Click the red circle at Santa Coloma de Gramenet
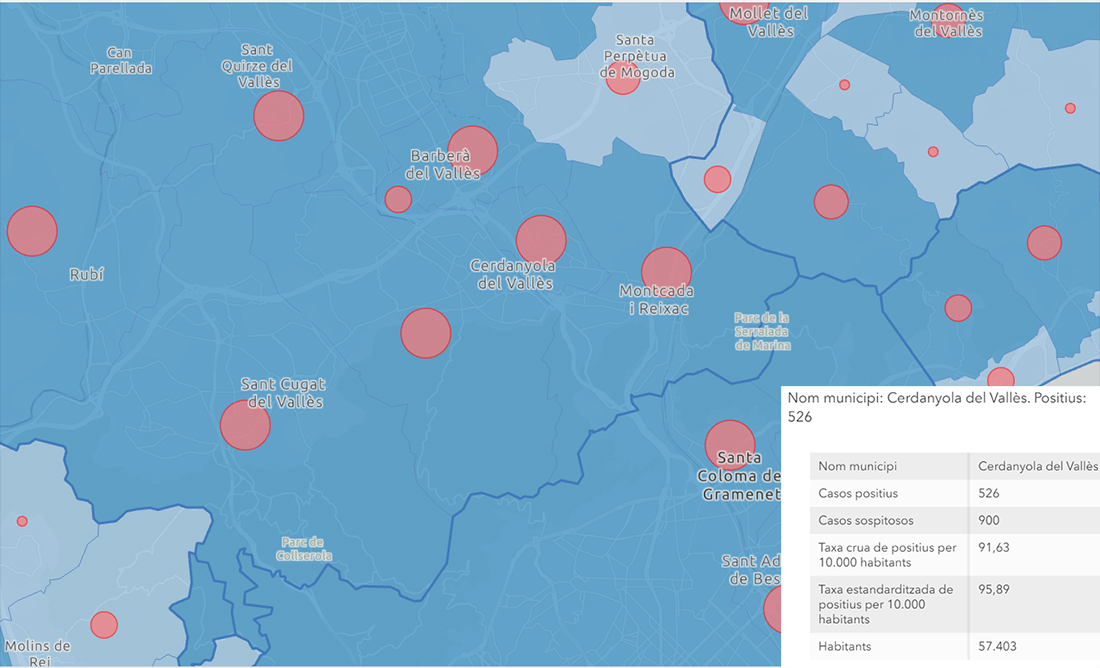The image size is (1100, 668). tap(730, 446)
